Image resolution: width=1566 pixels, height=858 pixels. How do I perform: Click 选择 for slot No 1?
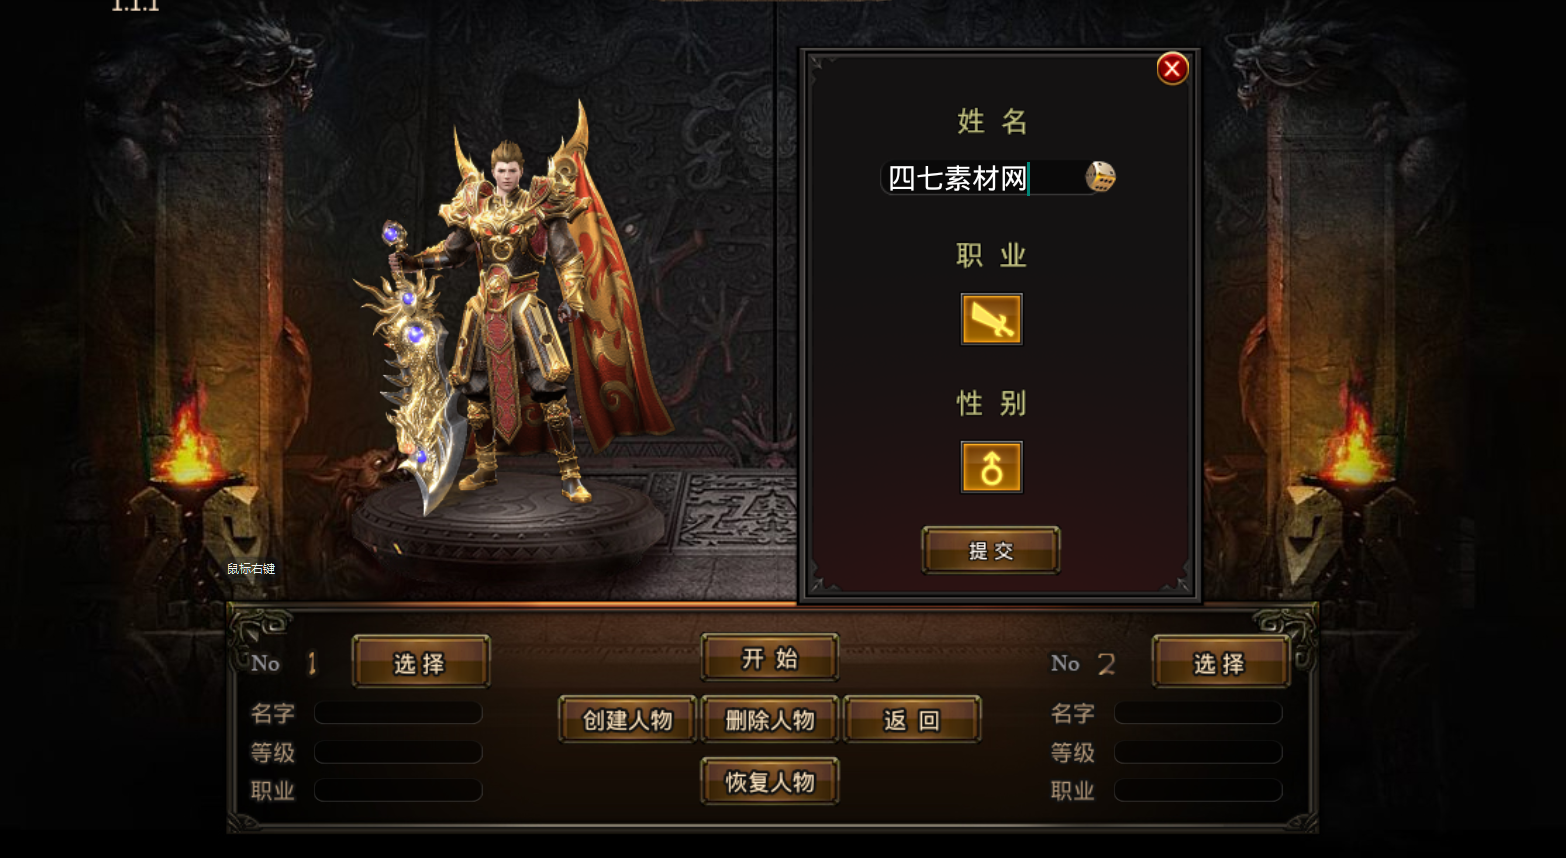click(x=421, y=663)
